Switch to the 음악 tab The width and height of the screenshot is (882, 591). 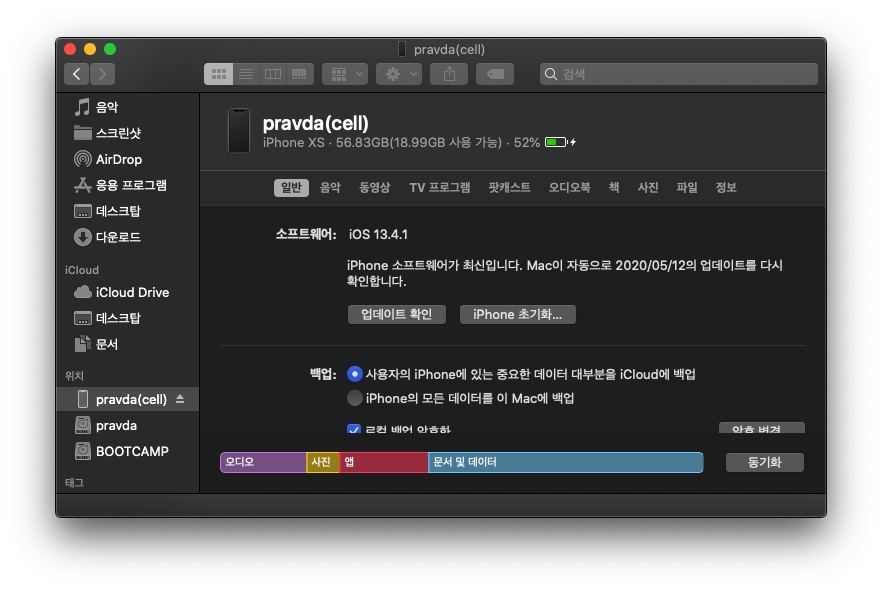click(330, 187)
